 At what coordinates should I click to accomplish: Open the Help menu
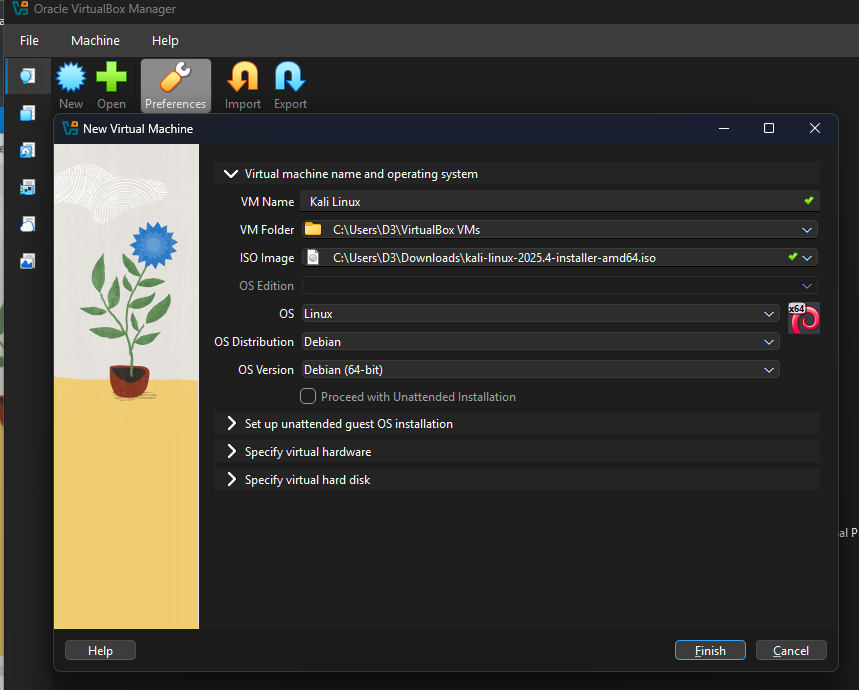(165, 41)
